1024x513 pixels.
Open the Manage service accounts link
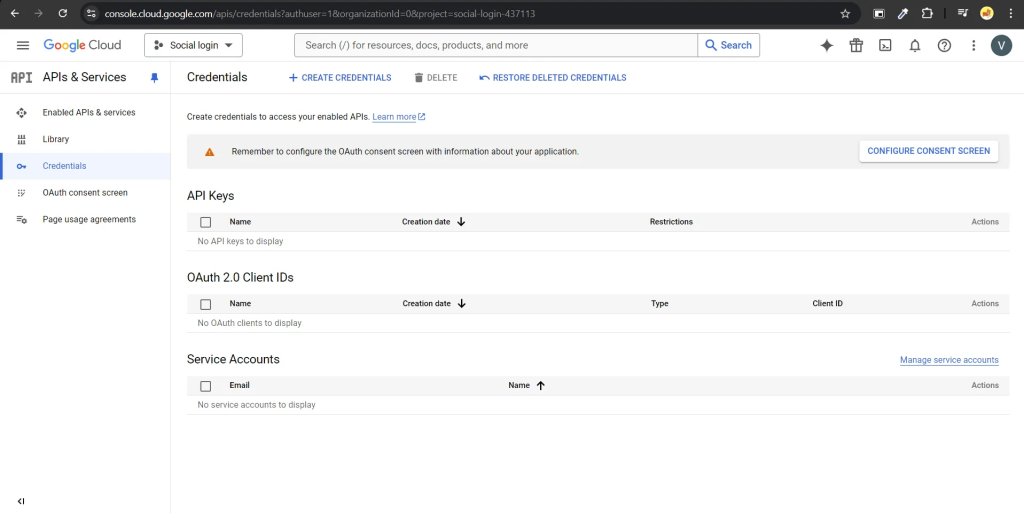pyautogui.click(x=949, y=360)
